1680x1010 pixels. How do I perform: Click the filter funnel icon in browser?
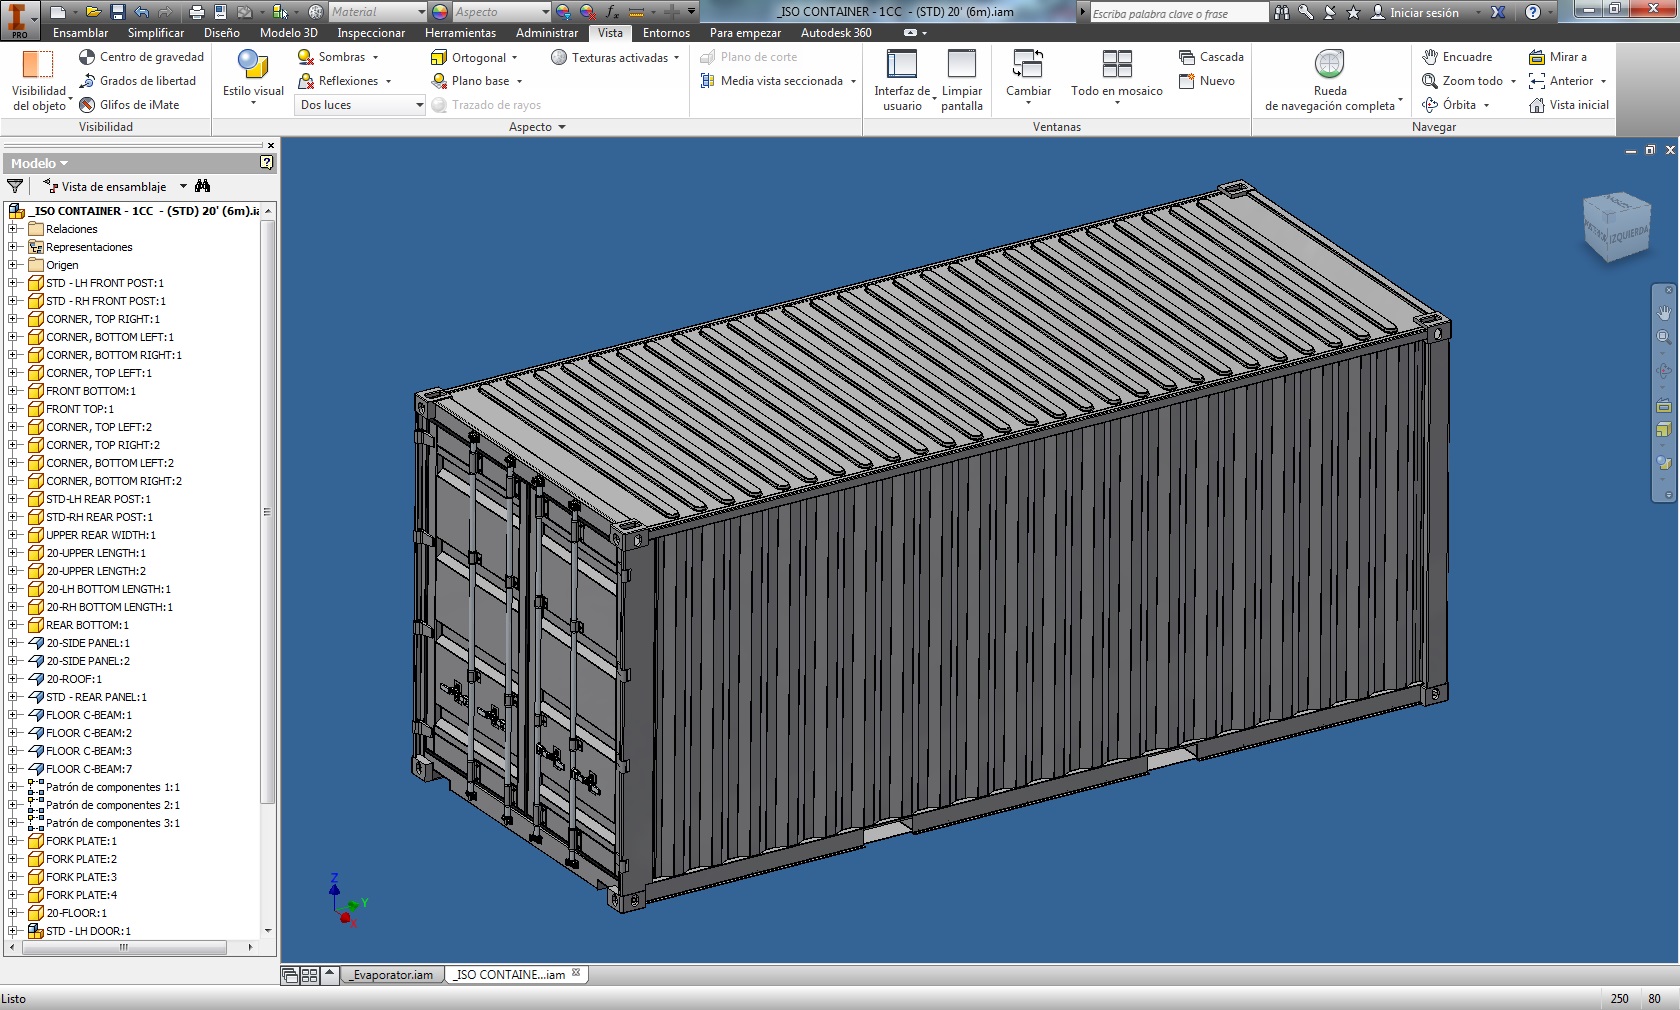point(15,186)
